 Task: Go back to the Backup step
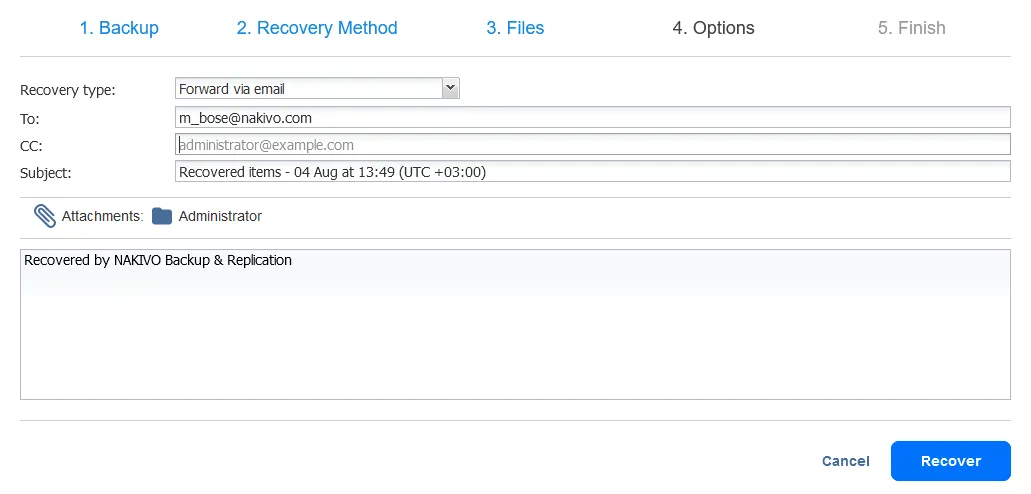pos(119,28)
